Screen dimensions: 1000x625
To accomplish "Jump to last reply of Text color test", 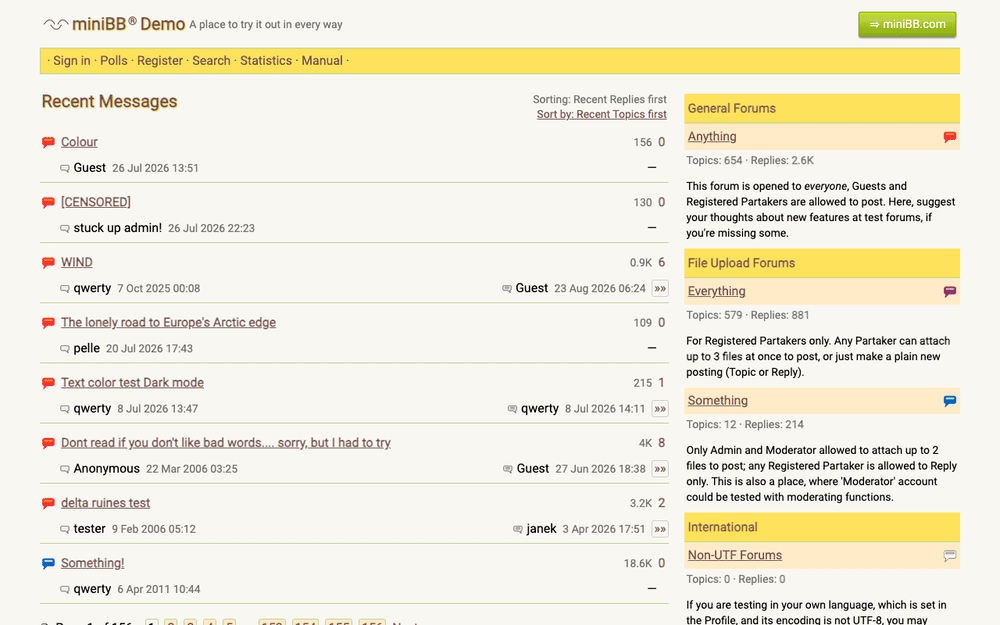I will 660,409.
